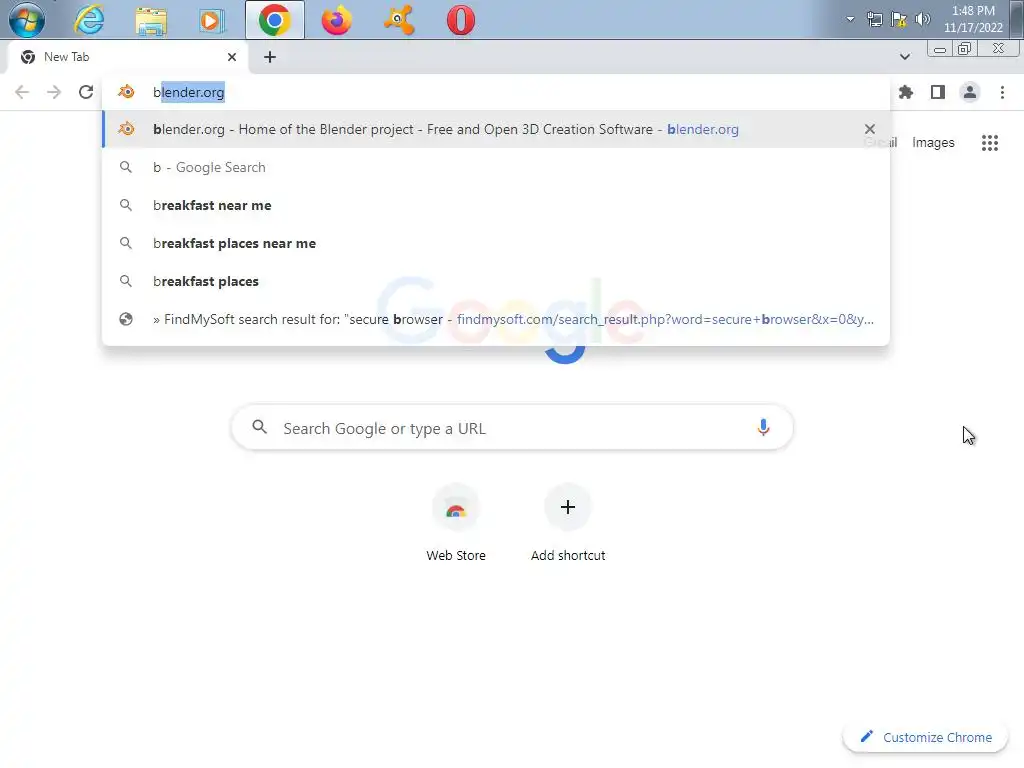The image size is (1024, 768).
Task: Open the Chrome three-dot menu
Action: coord(1002,92)
